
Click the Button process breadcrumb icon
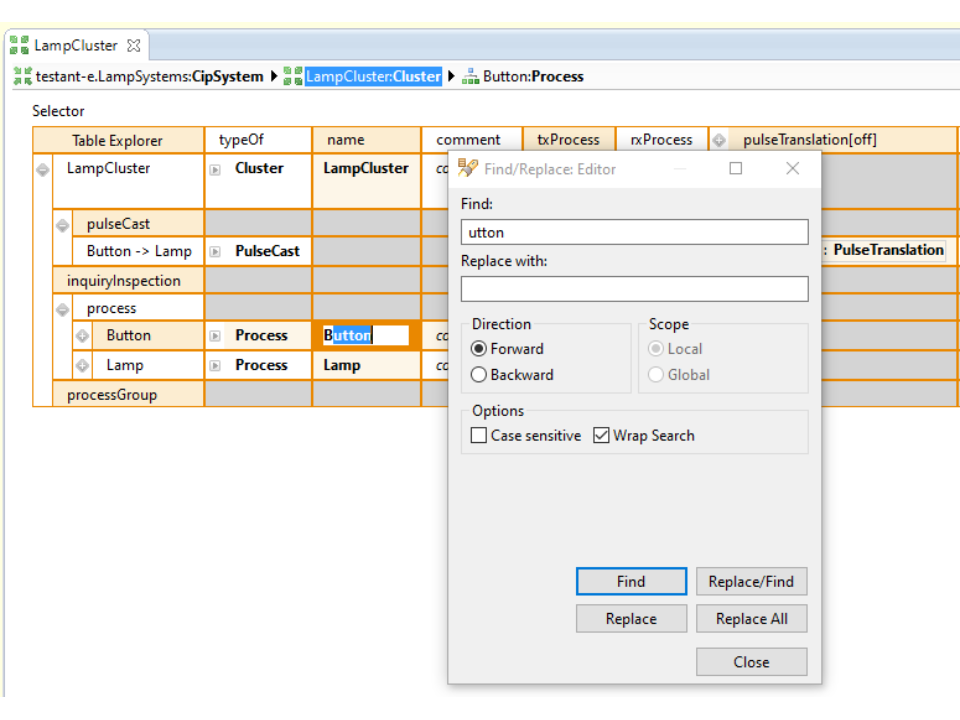pos(470,76)
